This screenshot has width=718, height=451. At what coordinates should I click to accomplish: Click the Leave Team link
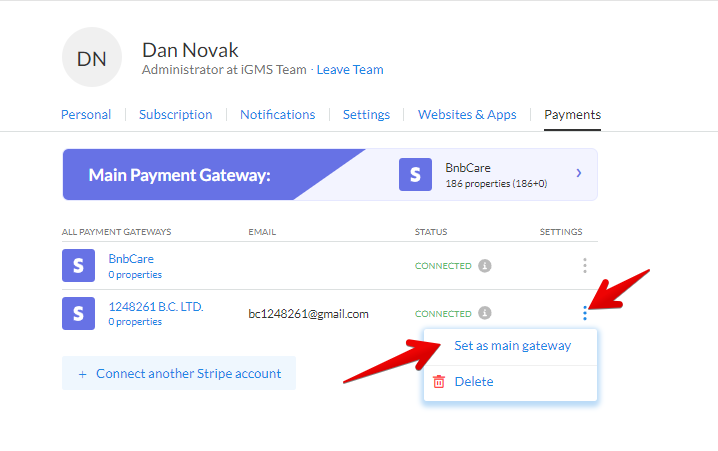(350, 70)
